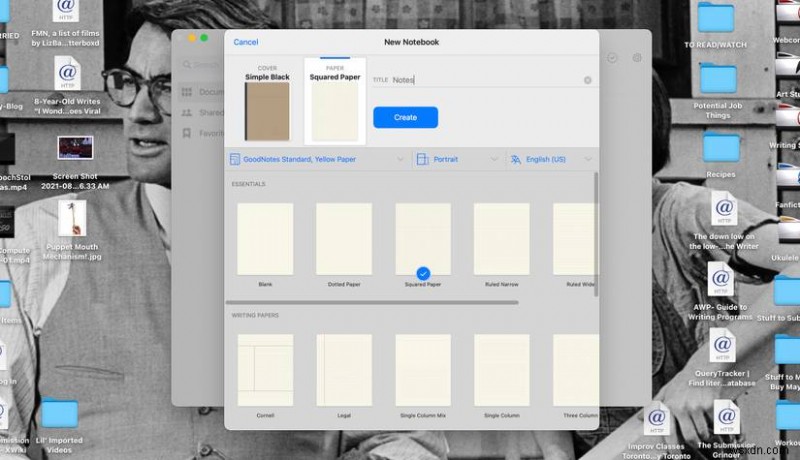Open GoodNotes Standard, Yellow Paper dropdown
The image size is (800, 460).
coord(316,160)
